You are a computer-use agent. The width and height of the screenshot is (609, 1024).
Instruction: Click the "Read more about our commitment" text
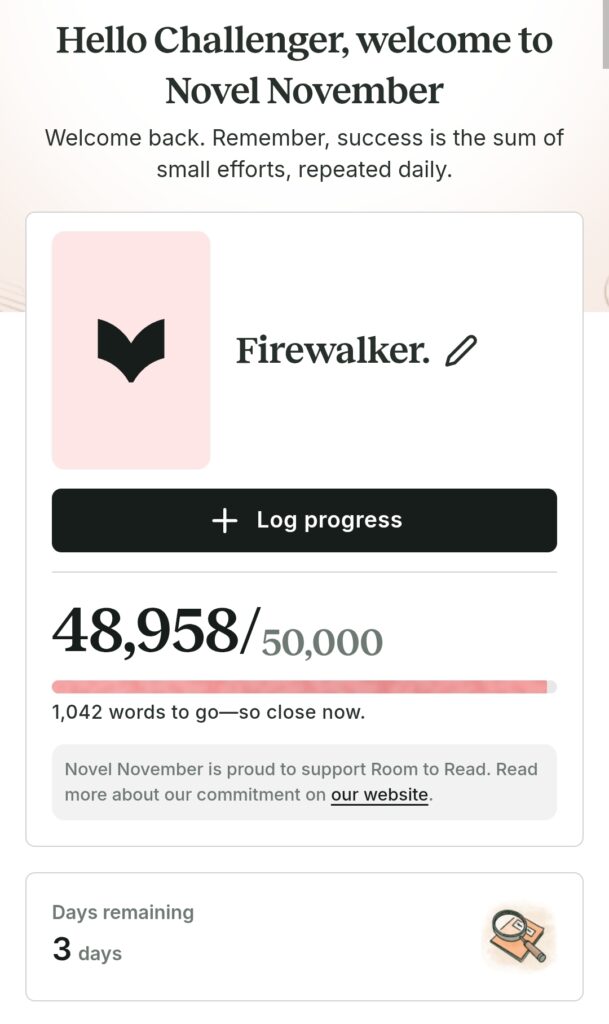point(195,796)
